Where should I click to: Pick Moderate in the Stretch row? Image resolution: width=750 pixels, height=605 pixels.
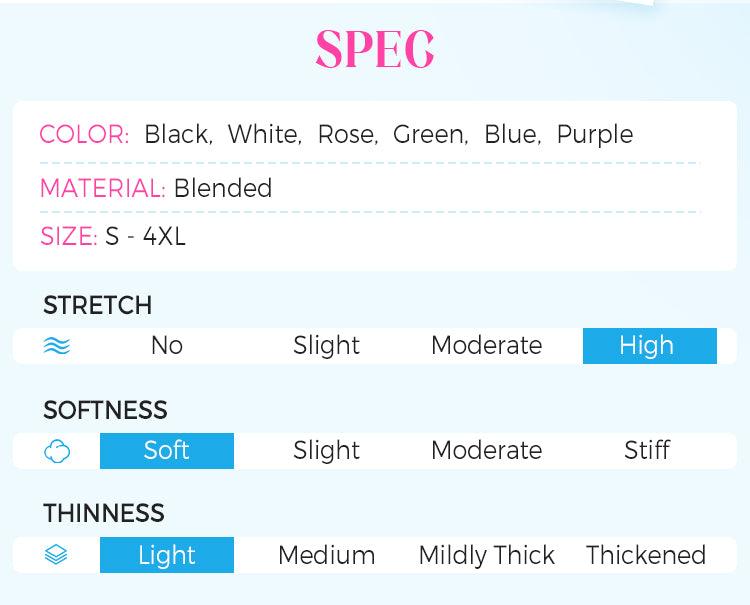coord(486,346)
